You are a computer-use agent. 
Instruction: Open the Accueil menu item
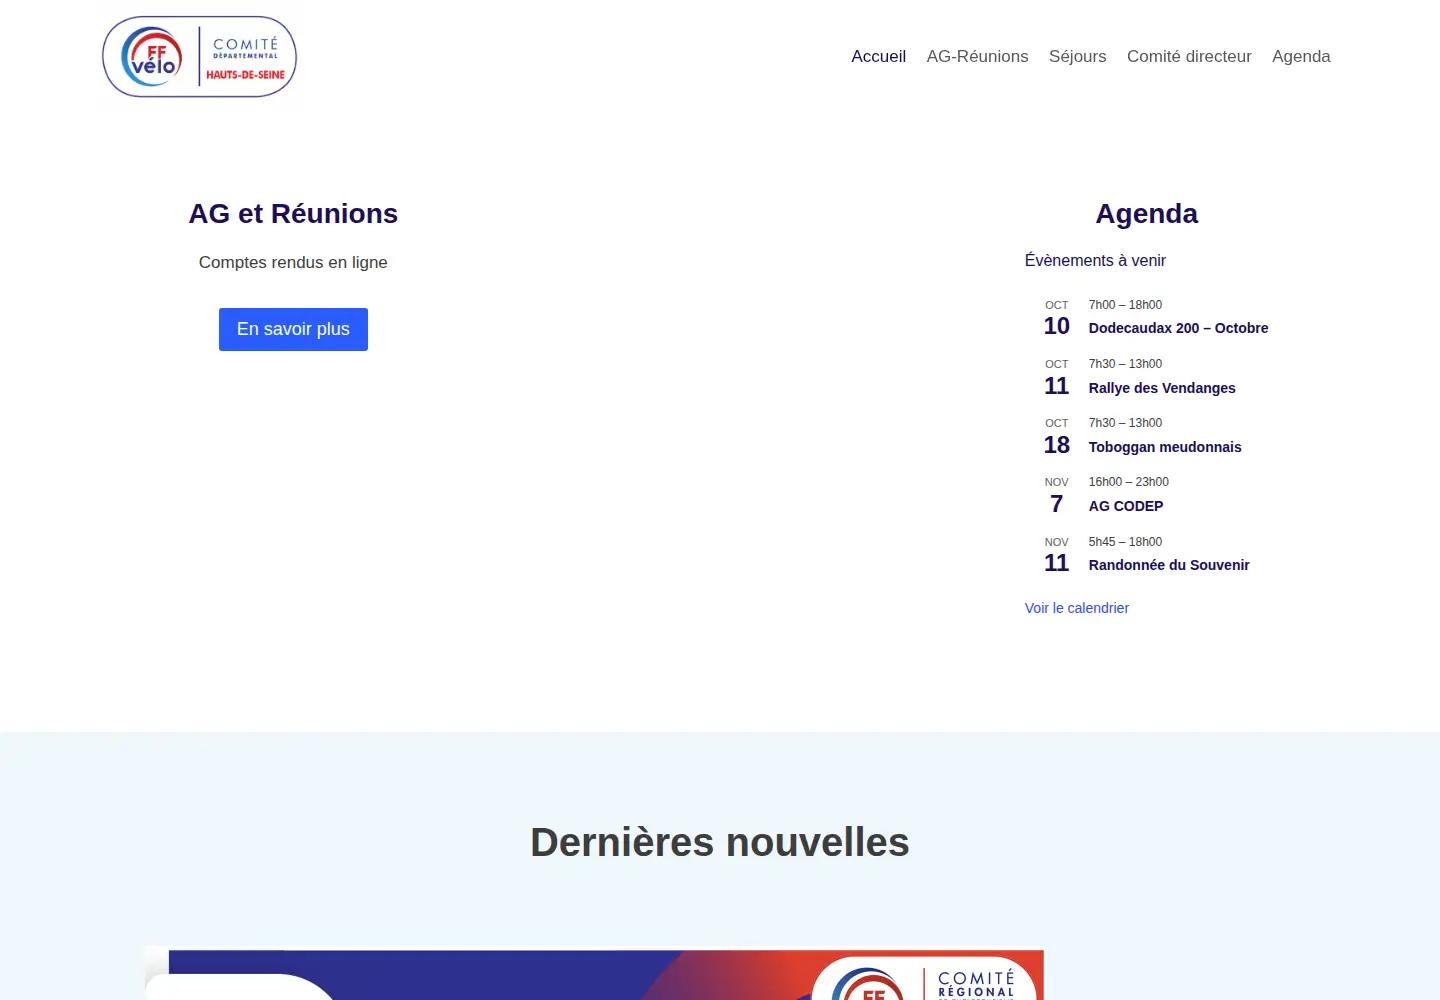pyautogui.click(x=878, y=57)
